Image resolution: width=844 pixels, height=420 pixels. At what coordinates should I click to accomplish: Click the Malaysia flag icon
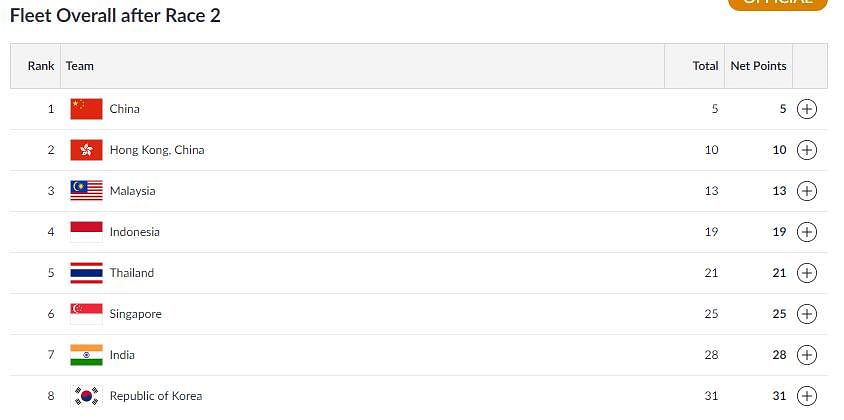coord(86,191)
